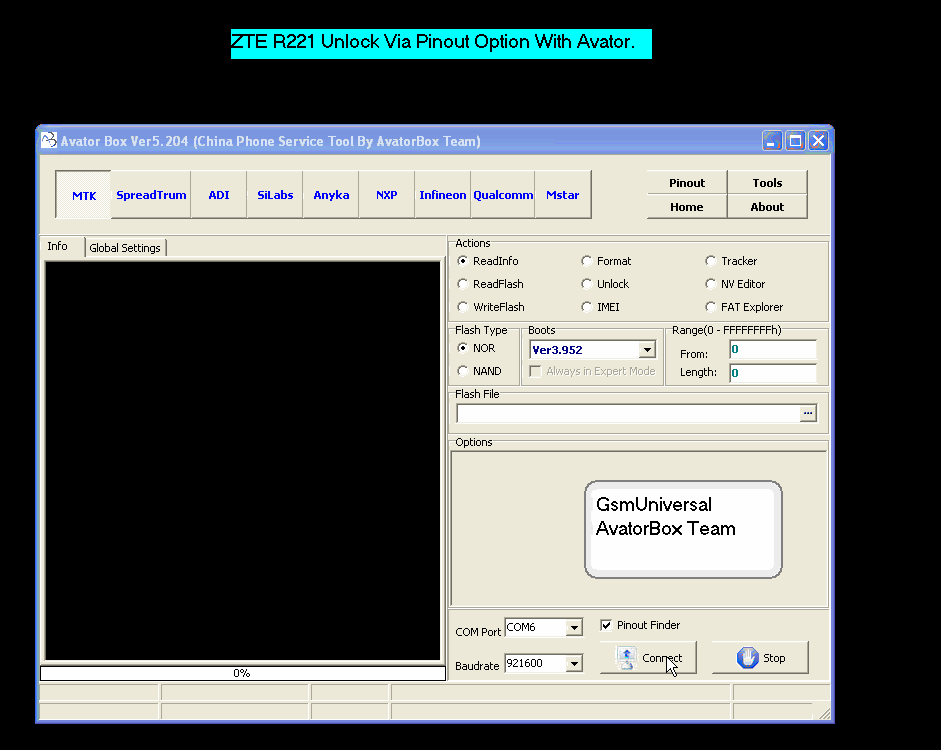The width and height of the screenshot is (941, 750).
Task: Expand the Boots version dropdown
Action: pos(646,350)
